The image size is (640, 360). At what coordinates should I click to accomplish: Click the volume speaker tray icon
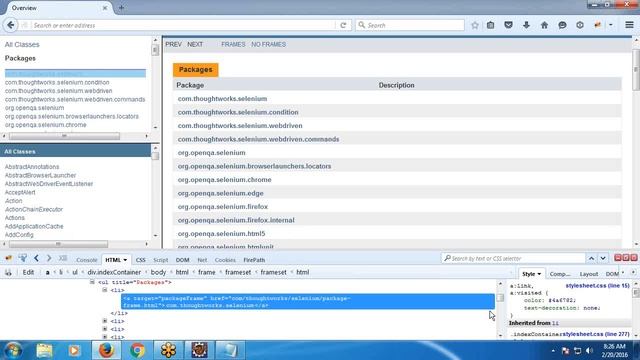point(589,350)
